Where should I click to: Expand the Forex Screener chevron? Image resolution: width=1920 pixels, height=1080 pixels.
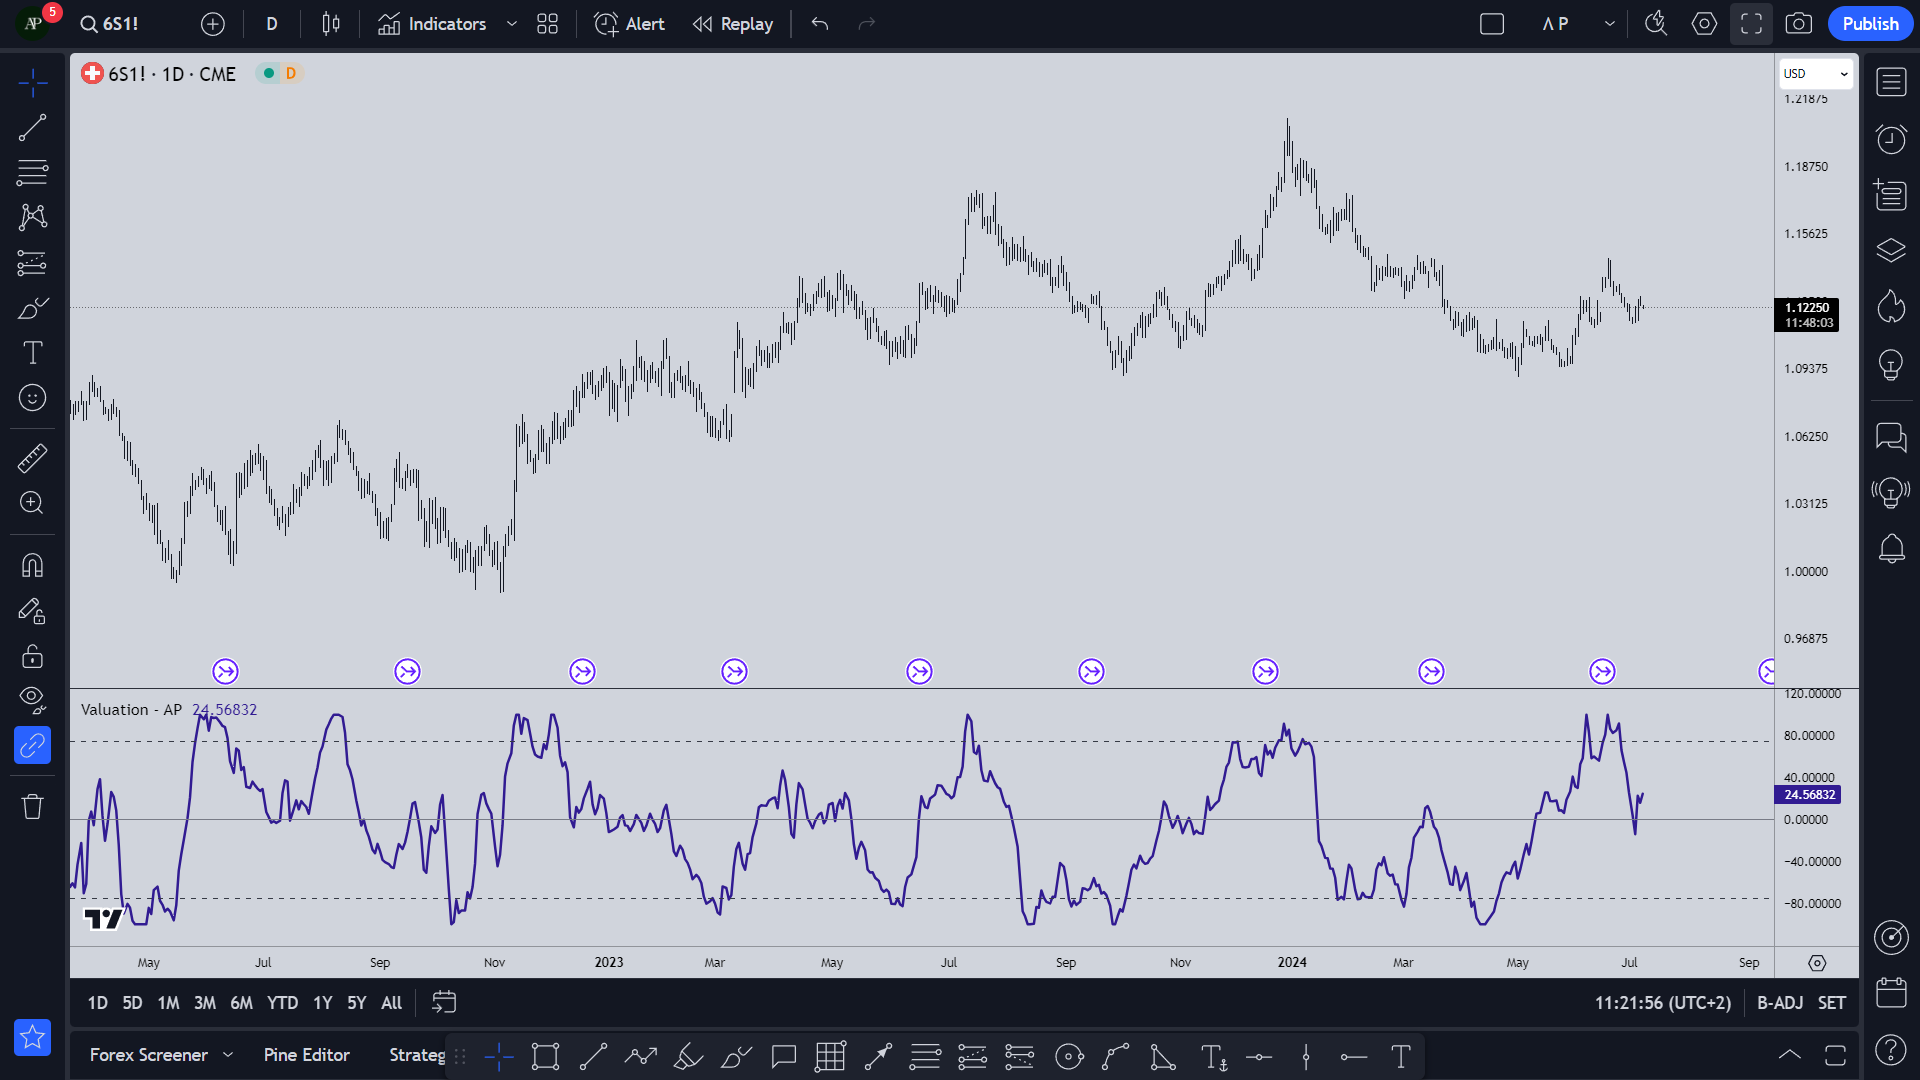pos(229,1055)
